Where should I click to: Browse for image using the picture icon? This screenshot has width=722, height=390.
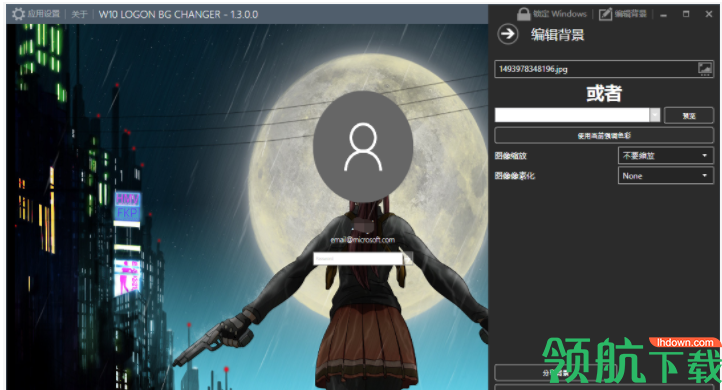point(705,69)
